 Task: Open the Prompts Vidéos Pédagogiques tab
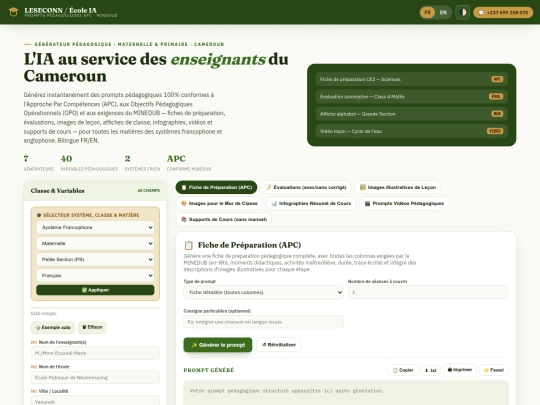click(404, 203)
